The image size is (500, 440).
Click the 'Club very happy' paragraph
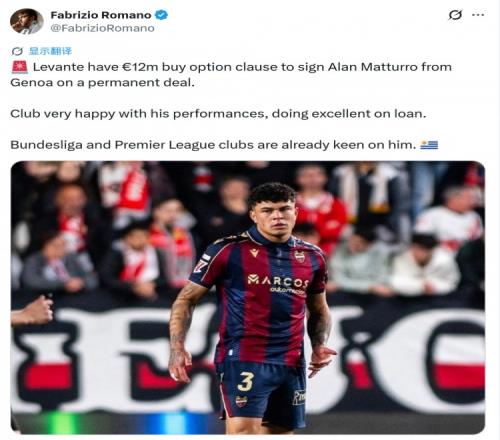click(x=218, y=114)
